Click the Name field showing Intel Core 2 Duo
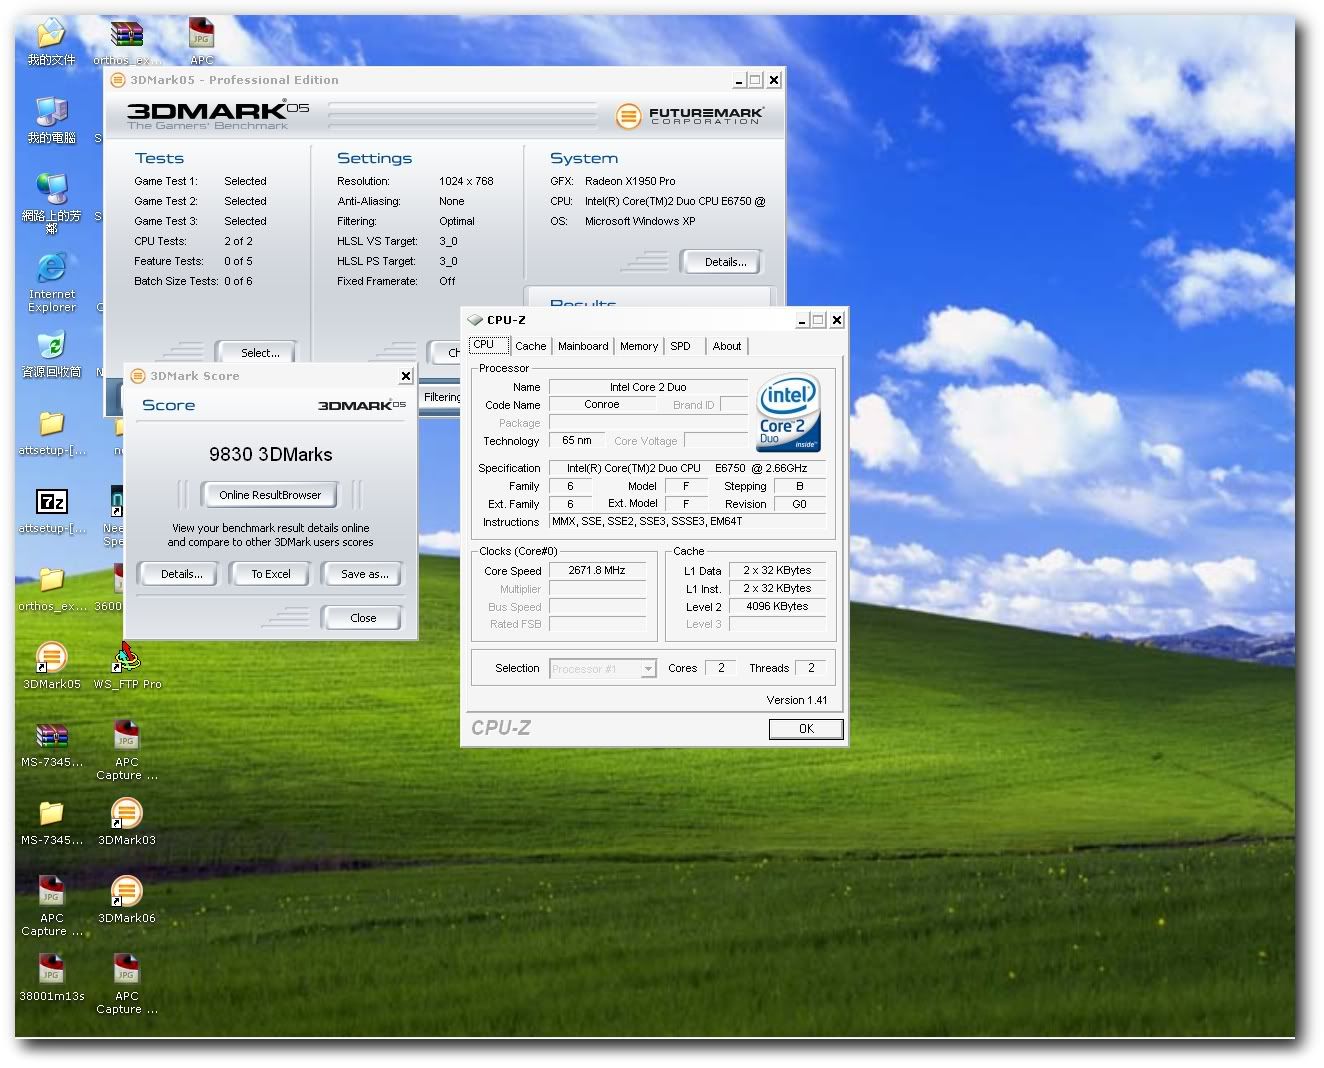Screen dimensions: 1324x1068 click(648, 387)
